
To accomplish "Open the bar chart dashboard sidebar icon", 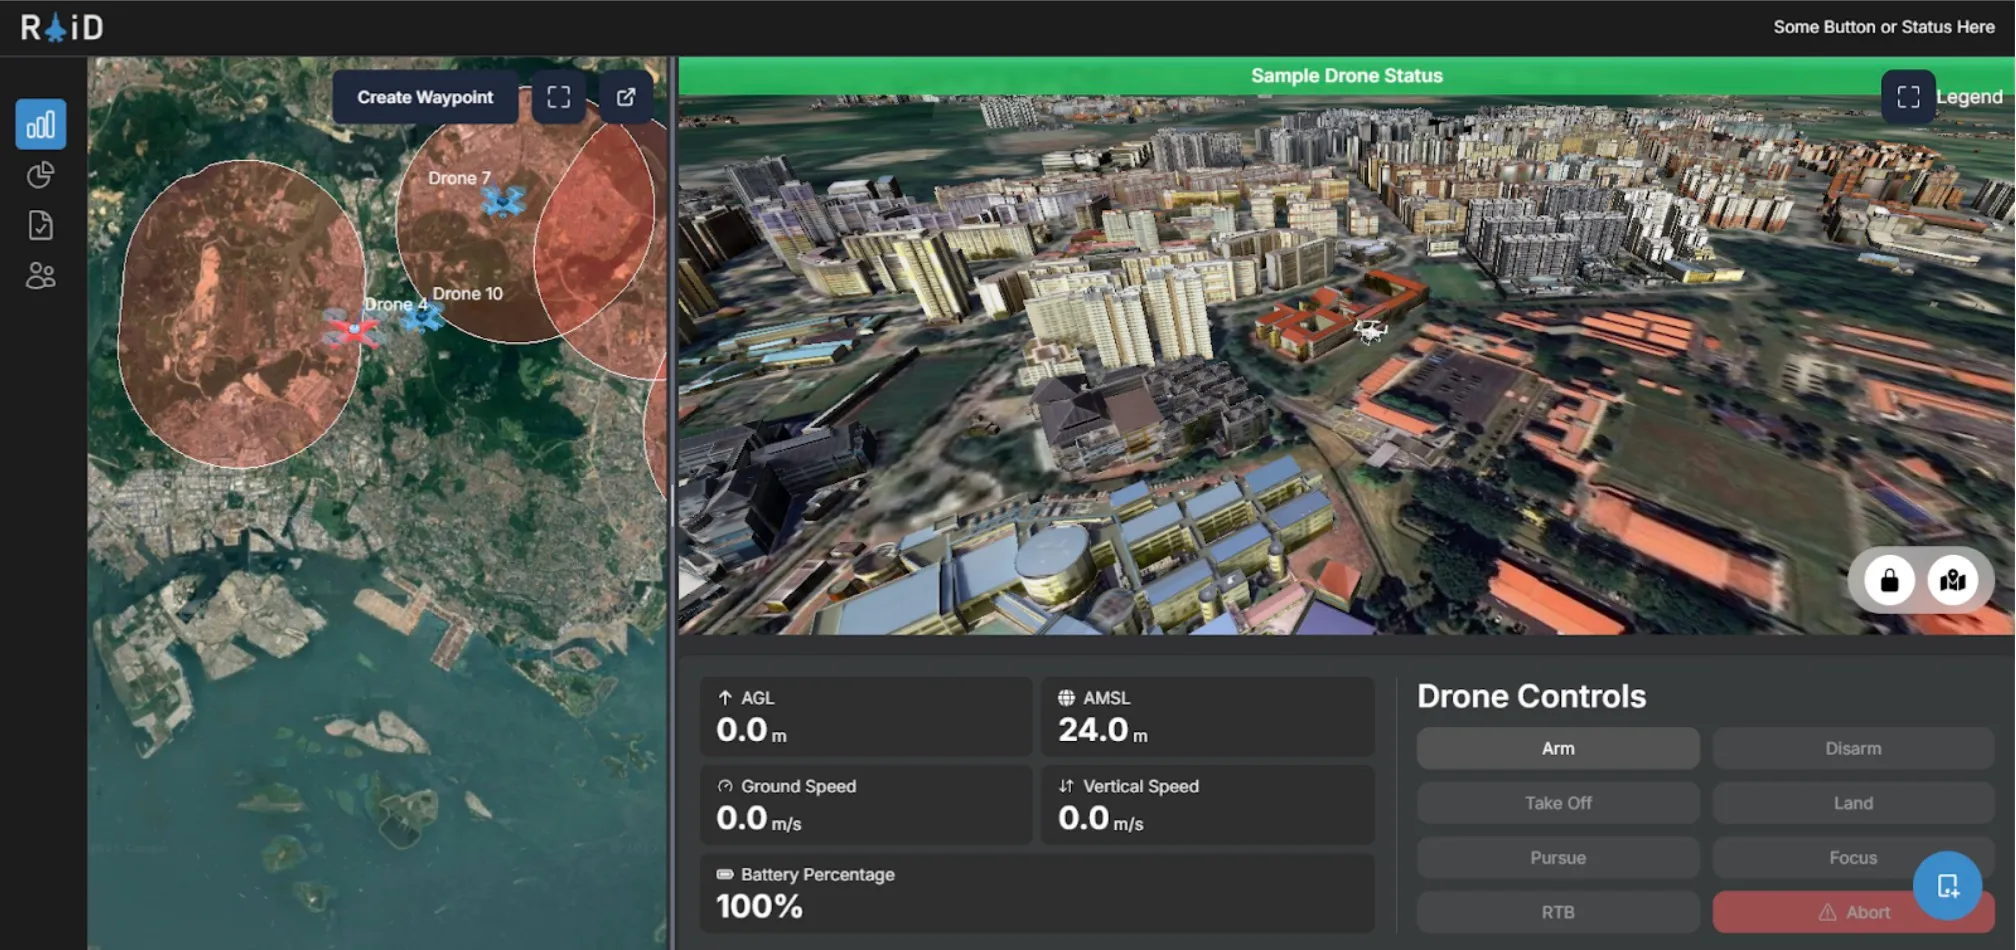I will click(41, 124).
